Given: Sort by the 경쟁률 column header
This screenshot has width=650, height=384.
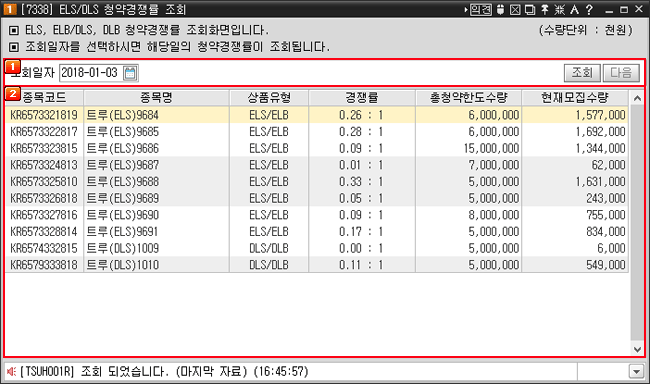Looking at the screenshot, I should 362,98.
